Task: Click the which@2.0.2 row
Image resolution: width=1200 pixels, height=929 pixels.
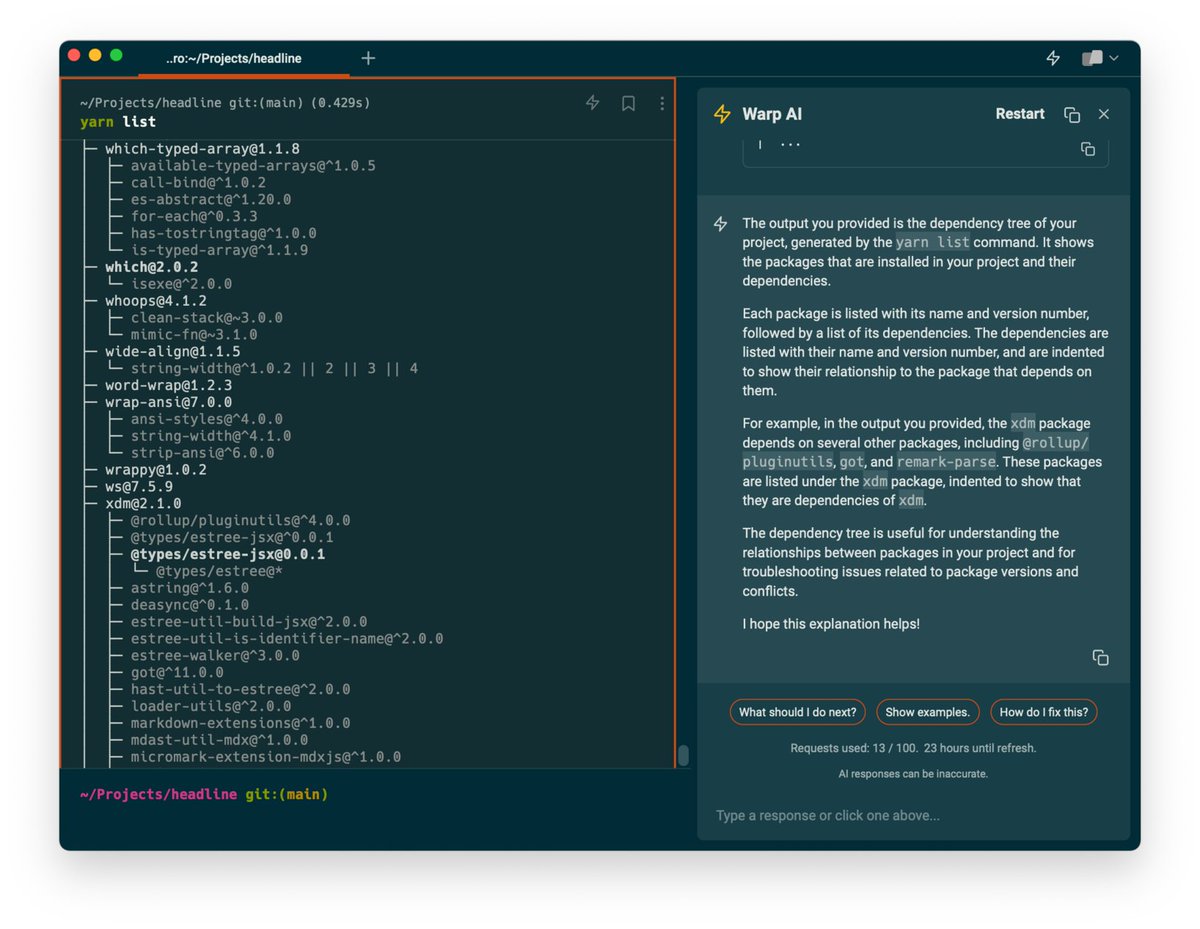Action: pos(152,267)
